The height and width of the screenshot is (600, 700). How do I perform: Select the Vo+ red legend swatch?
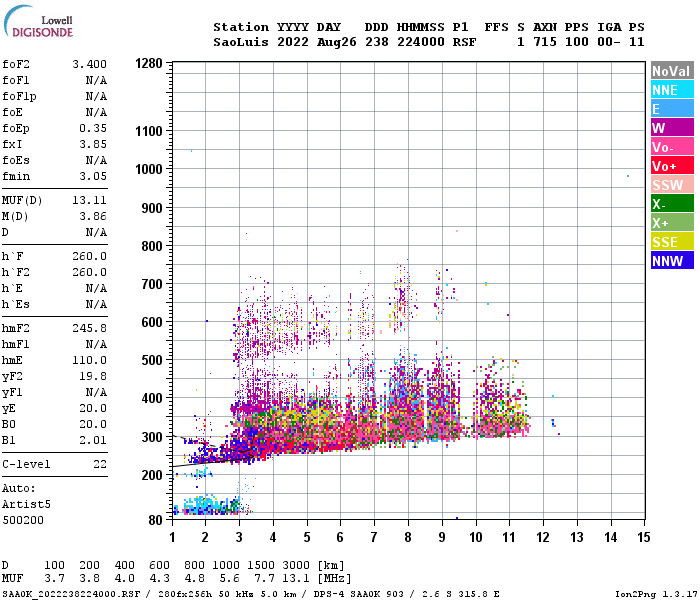[x=672, y=166]
